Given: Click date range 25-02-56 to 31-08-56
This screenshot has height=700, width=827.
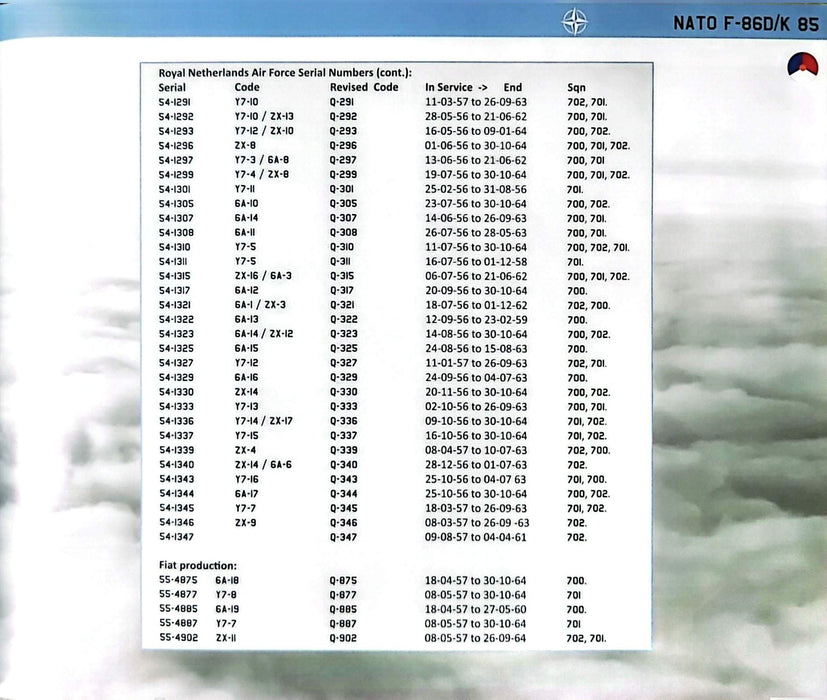Looking at the screenshot, I should [476, 189].
